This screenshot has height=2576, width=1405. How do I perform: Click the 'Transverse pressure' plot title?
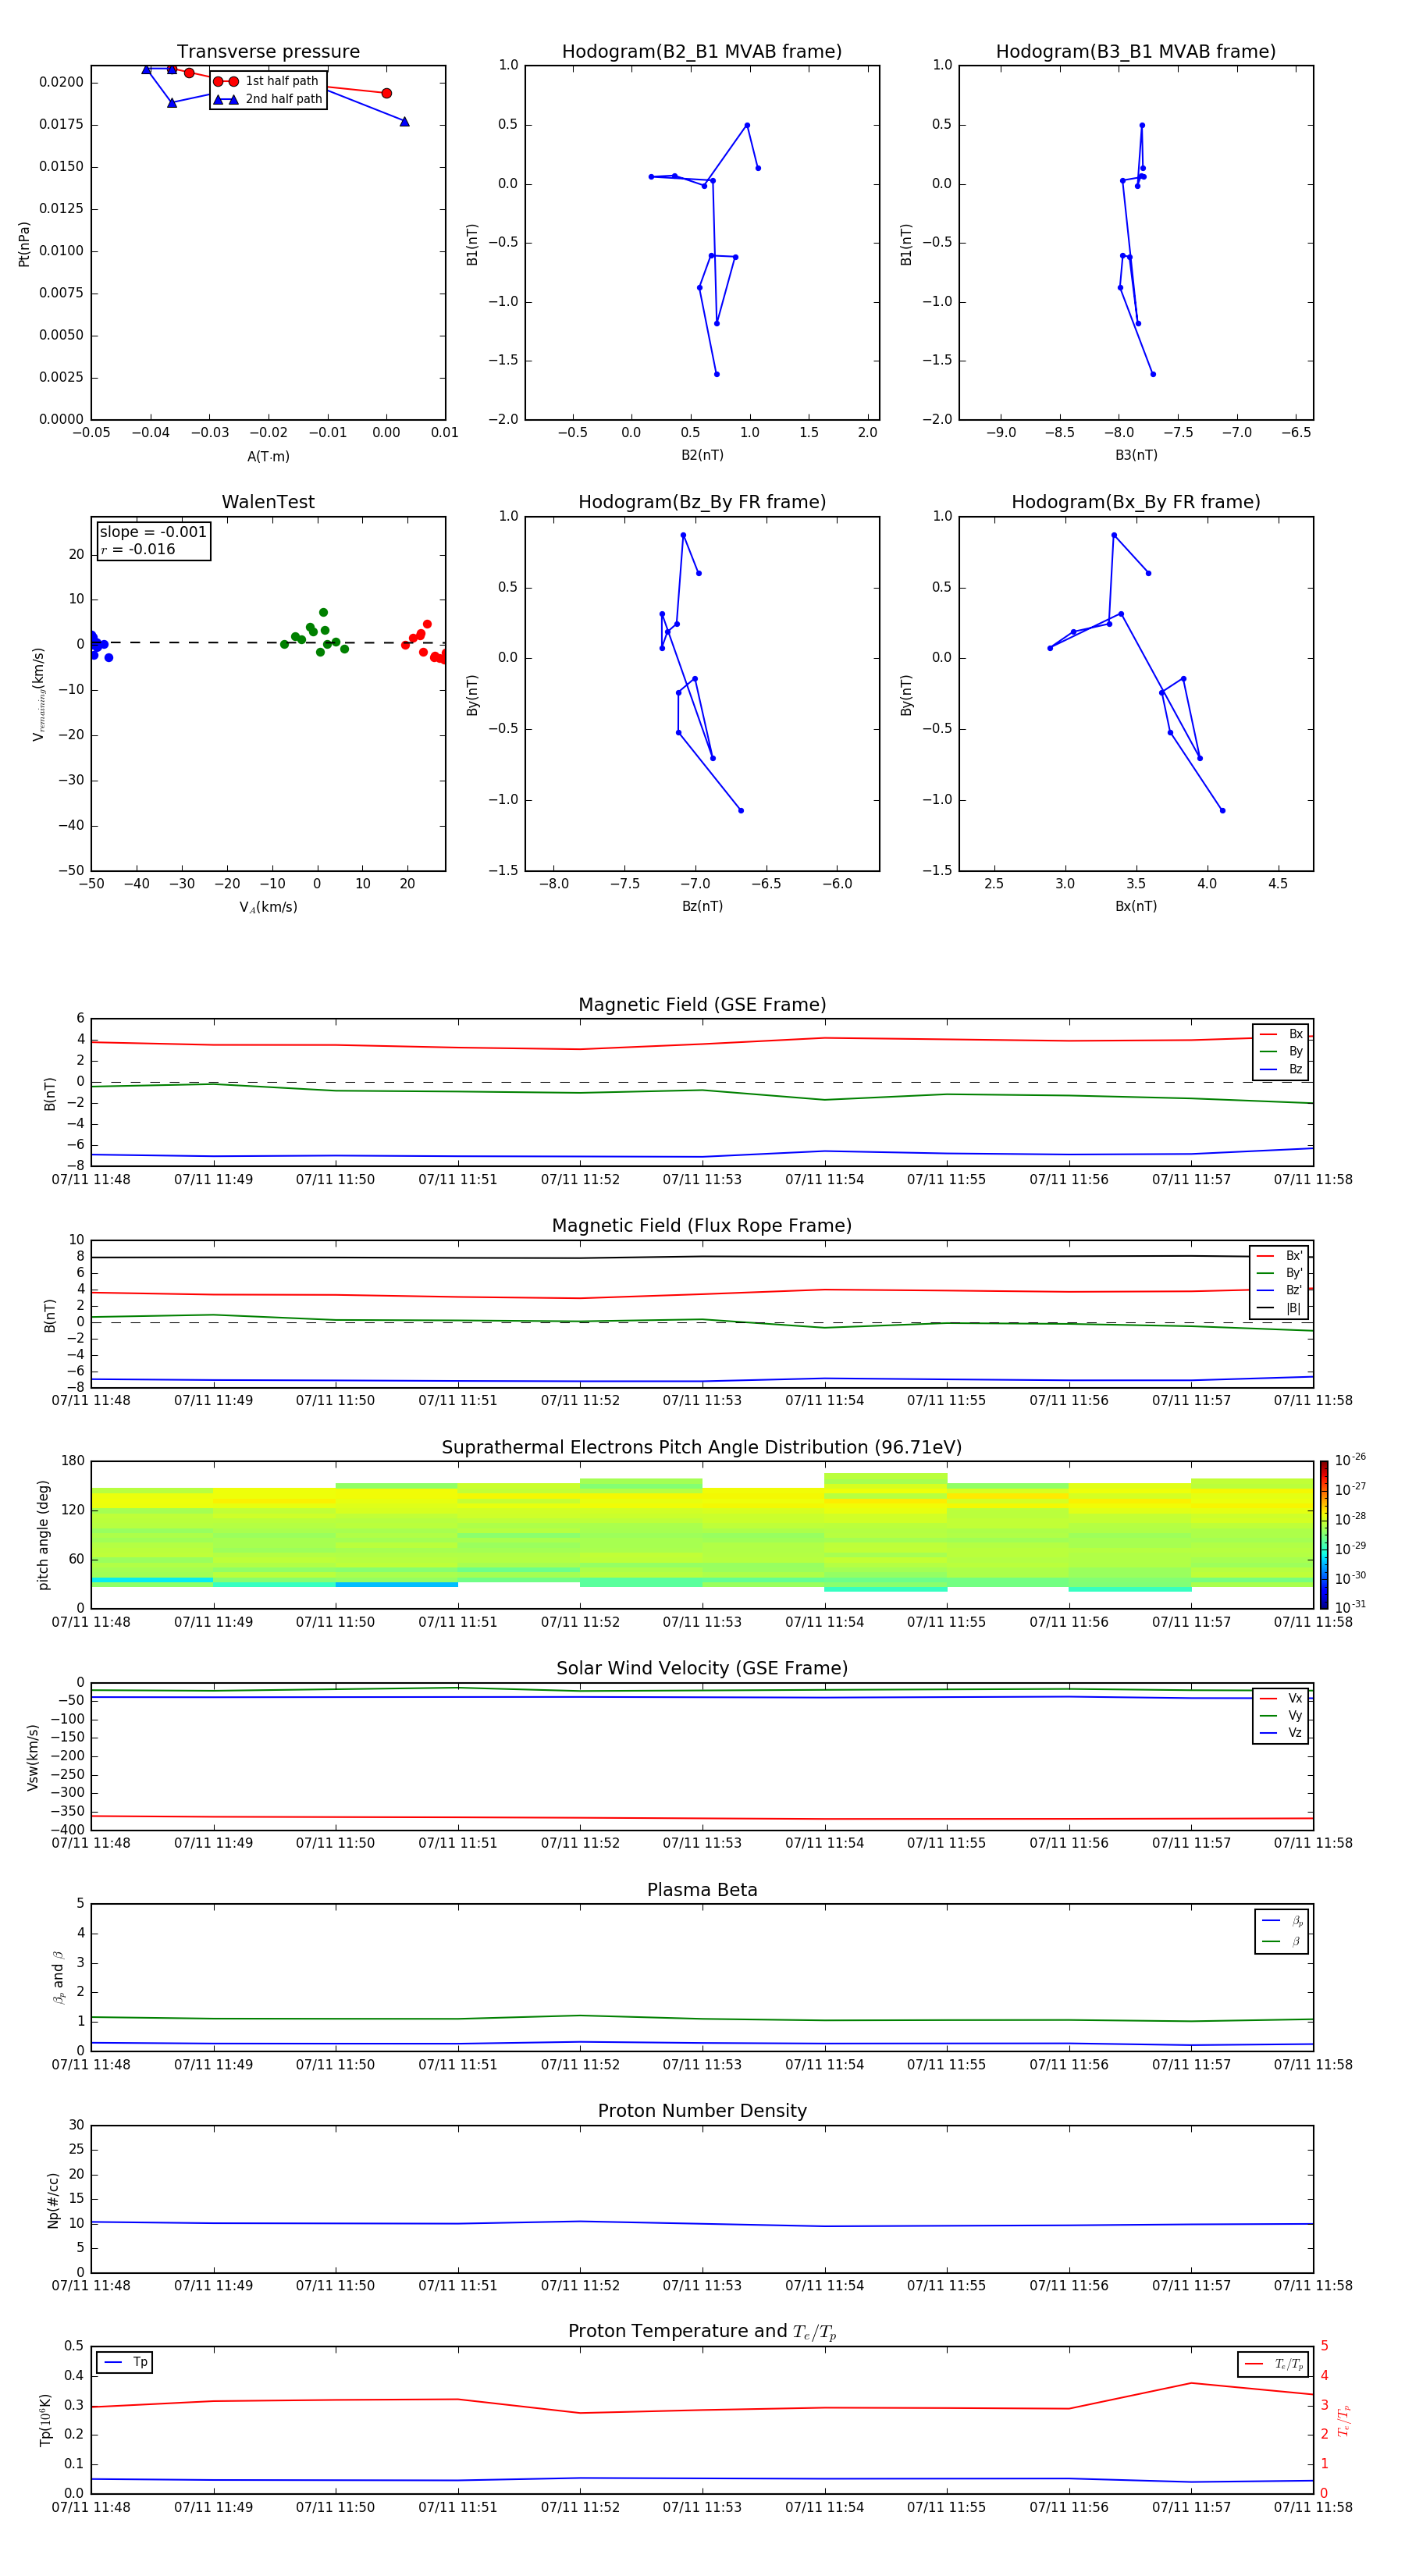pyautogui.click(x=268, y=52)
